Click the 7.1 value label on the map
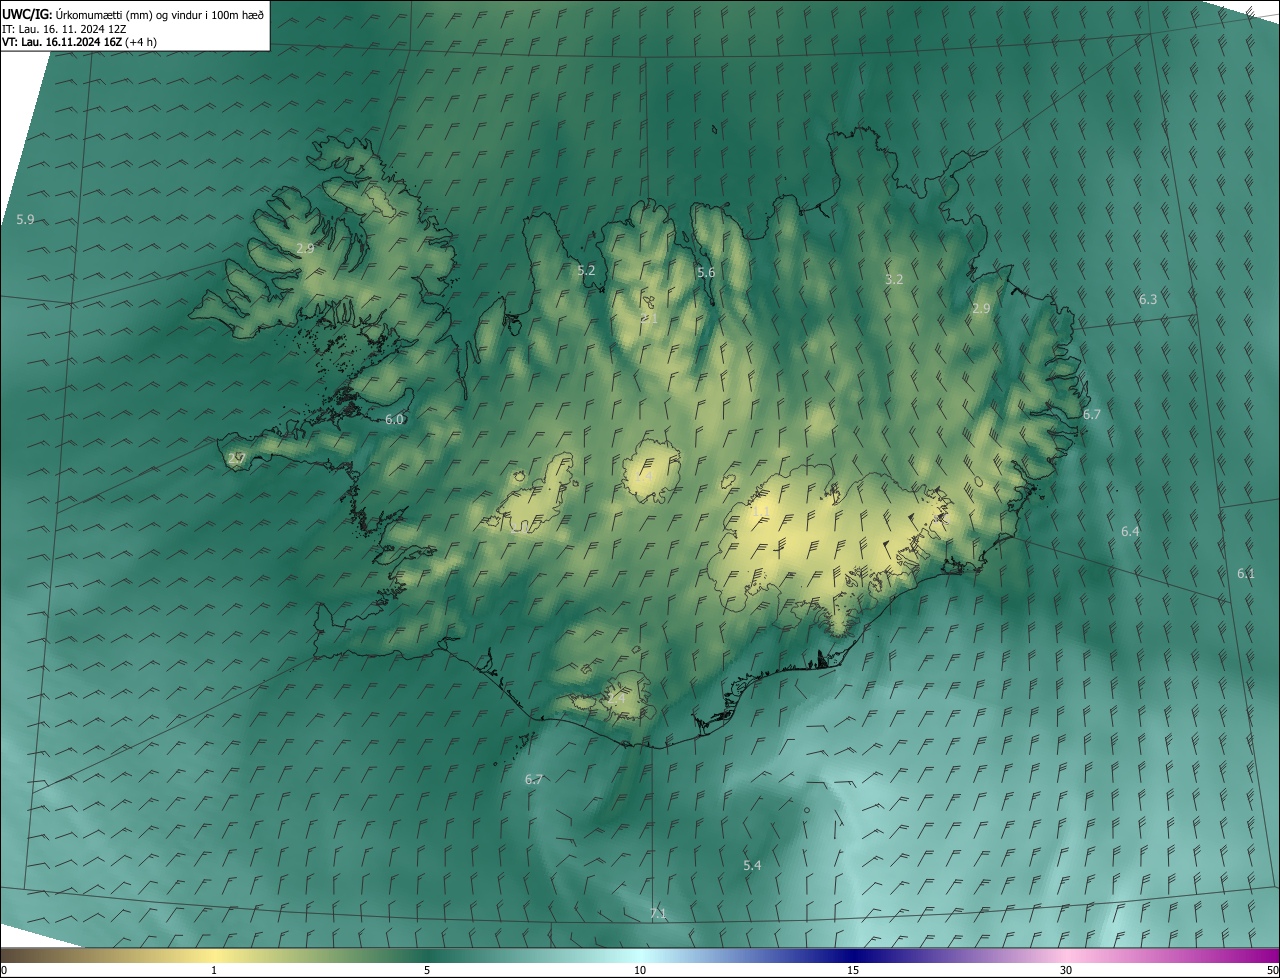 tap(658, 913)
